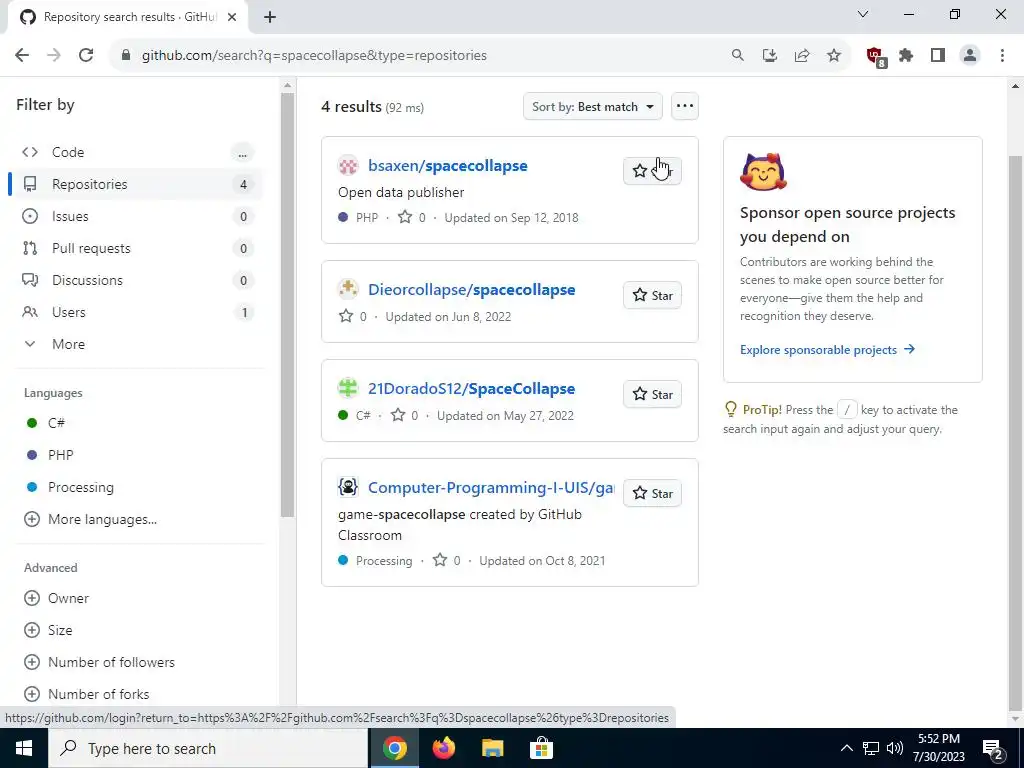Select the Code filter
Screen dimensions: 1024x768
tap(136, 152)
